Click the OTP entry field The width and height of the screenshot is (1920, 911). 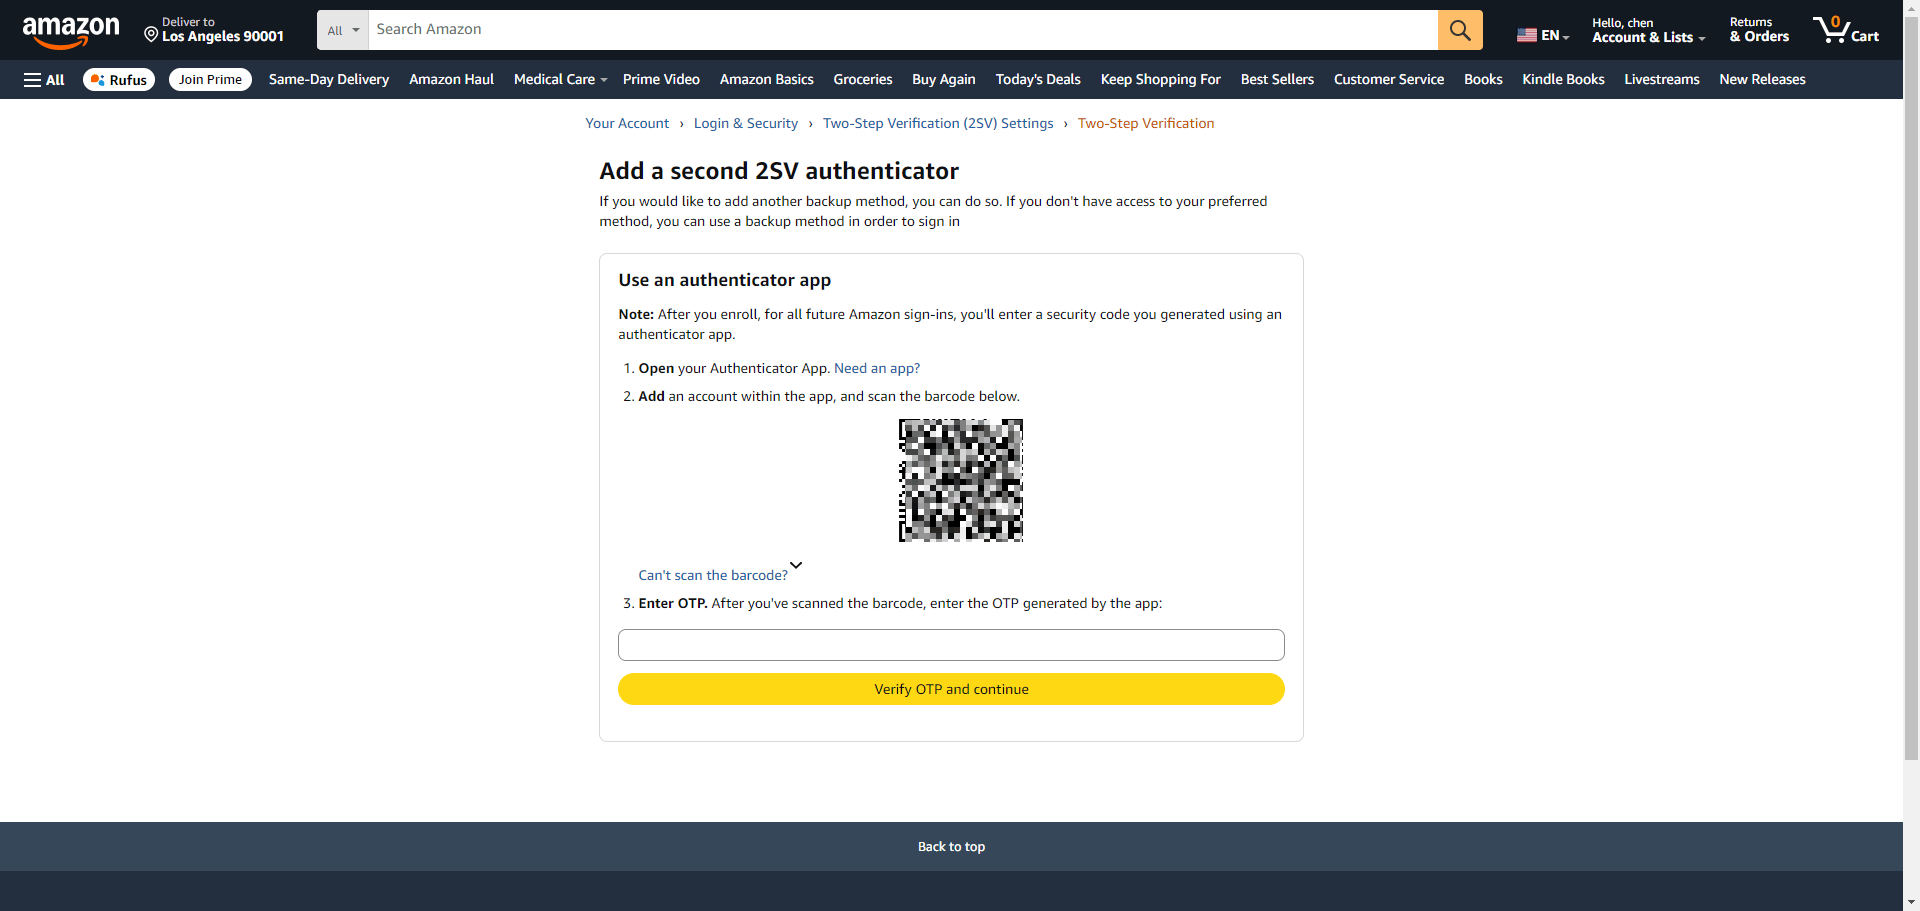coord(951,645)
